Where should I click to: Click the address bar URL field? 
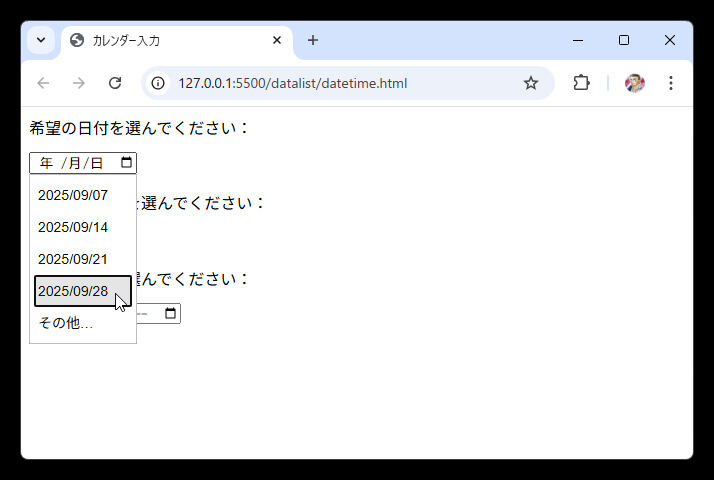click(340, 83)
